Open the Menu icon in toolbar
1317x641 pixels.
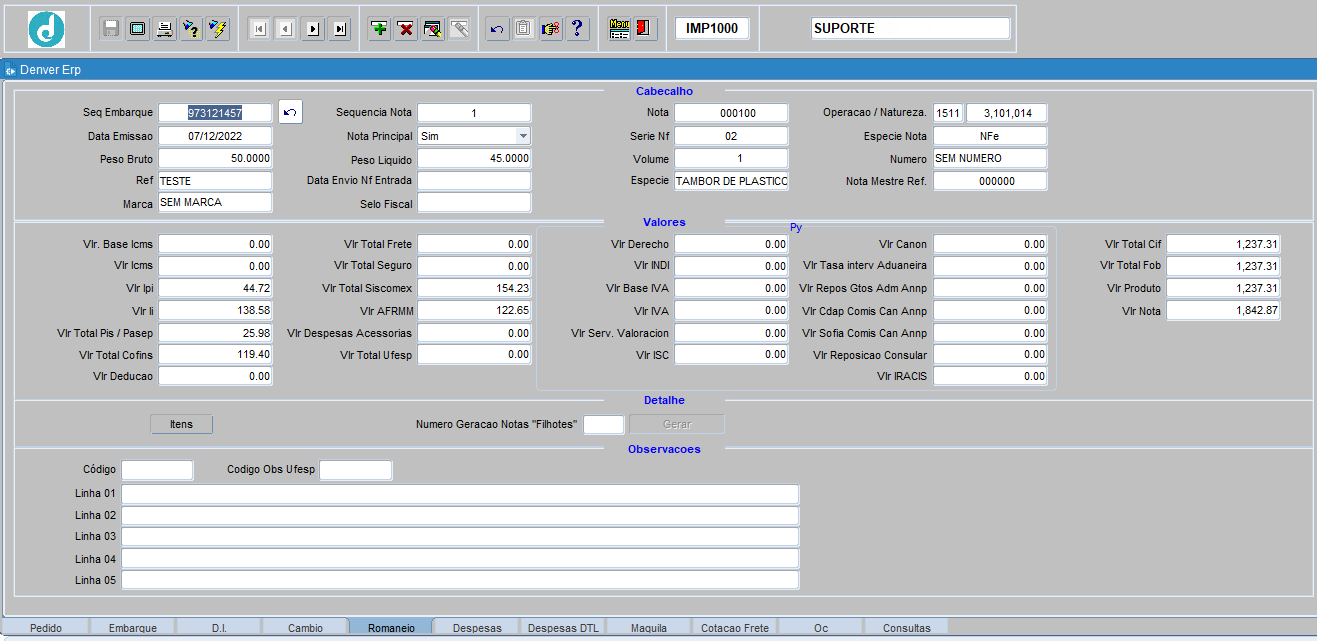pos(619,29)
